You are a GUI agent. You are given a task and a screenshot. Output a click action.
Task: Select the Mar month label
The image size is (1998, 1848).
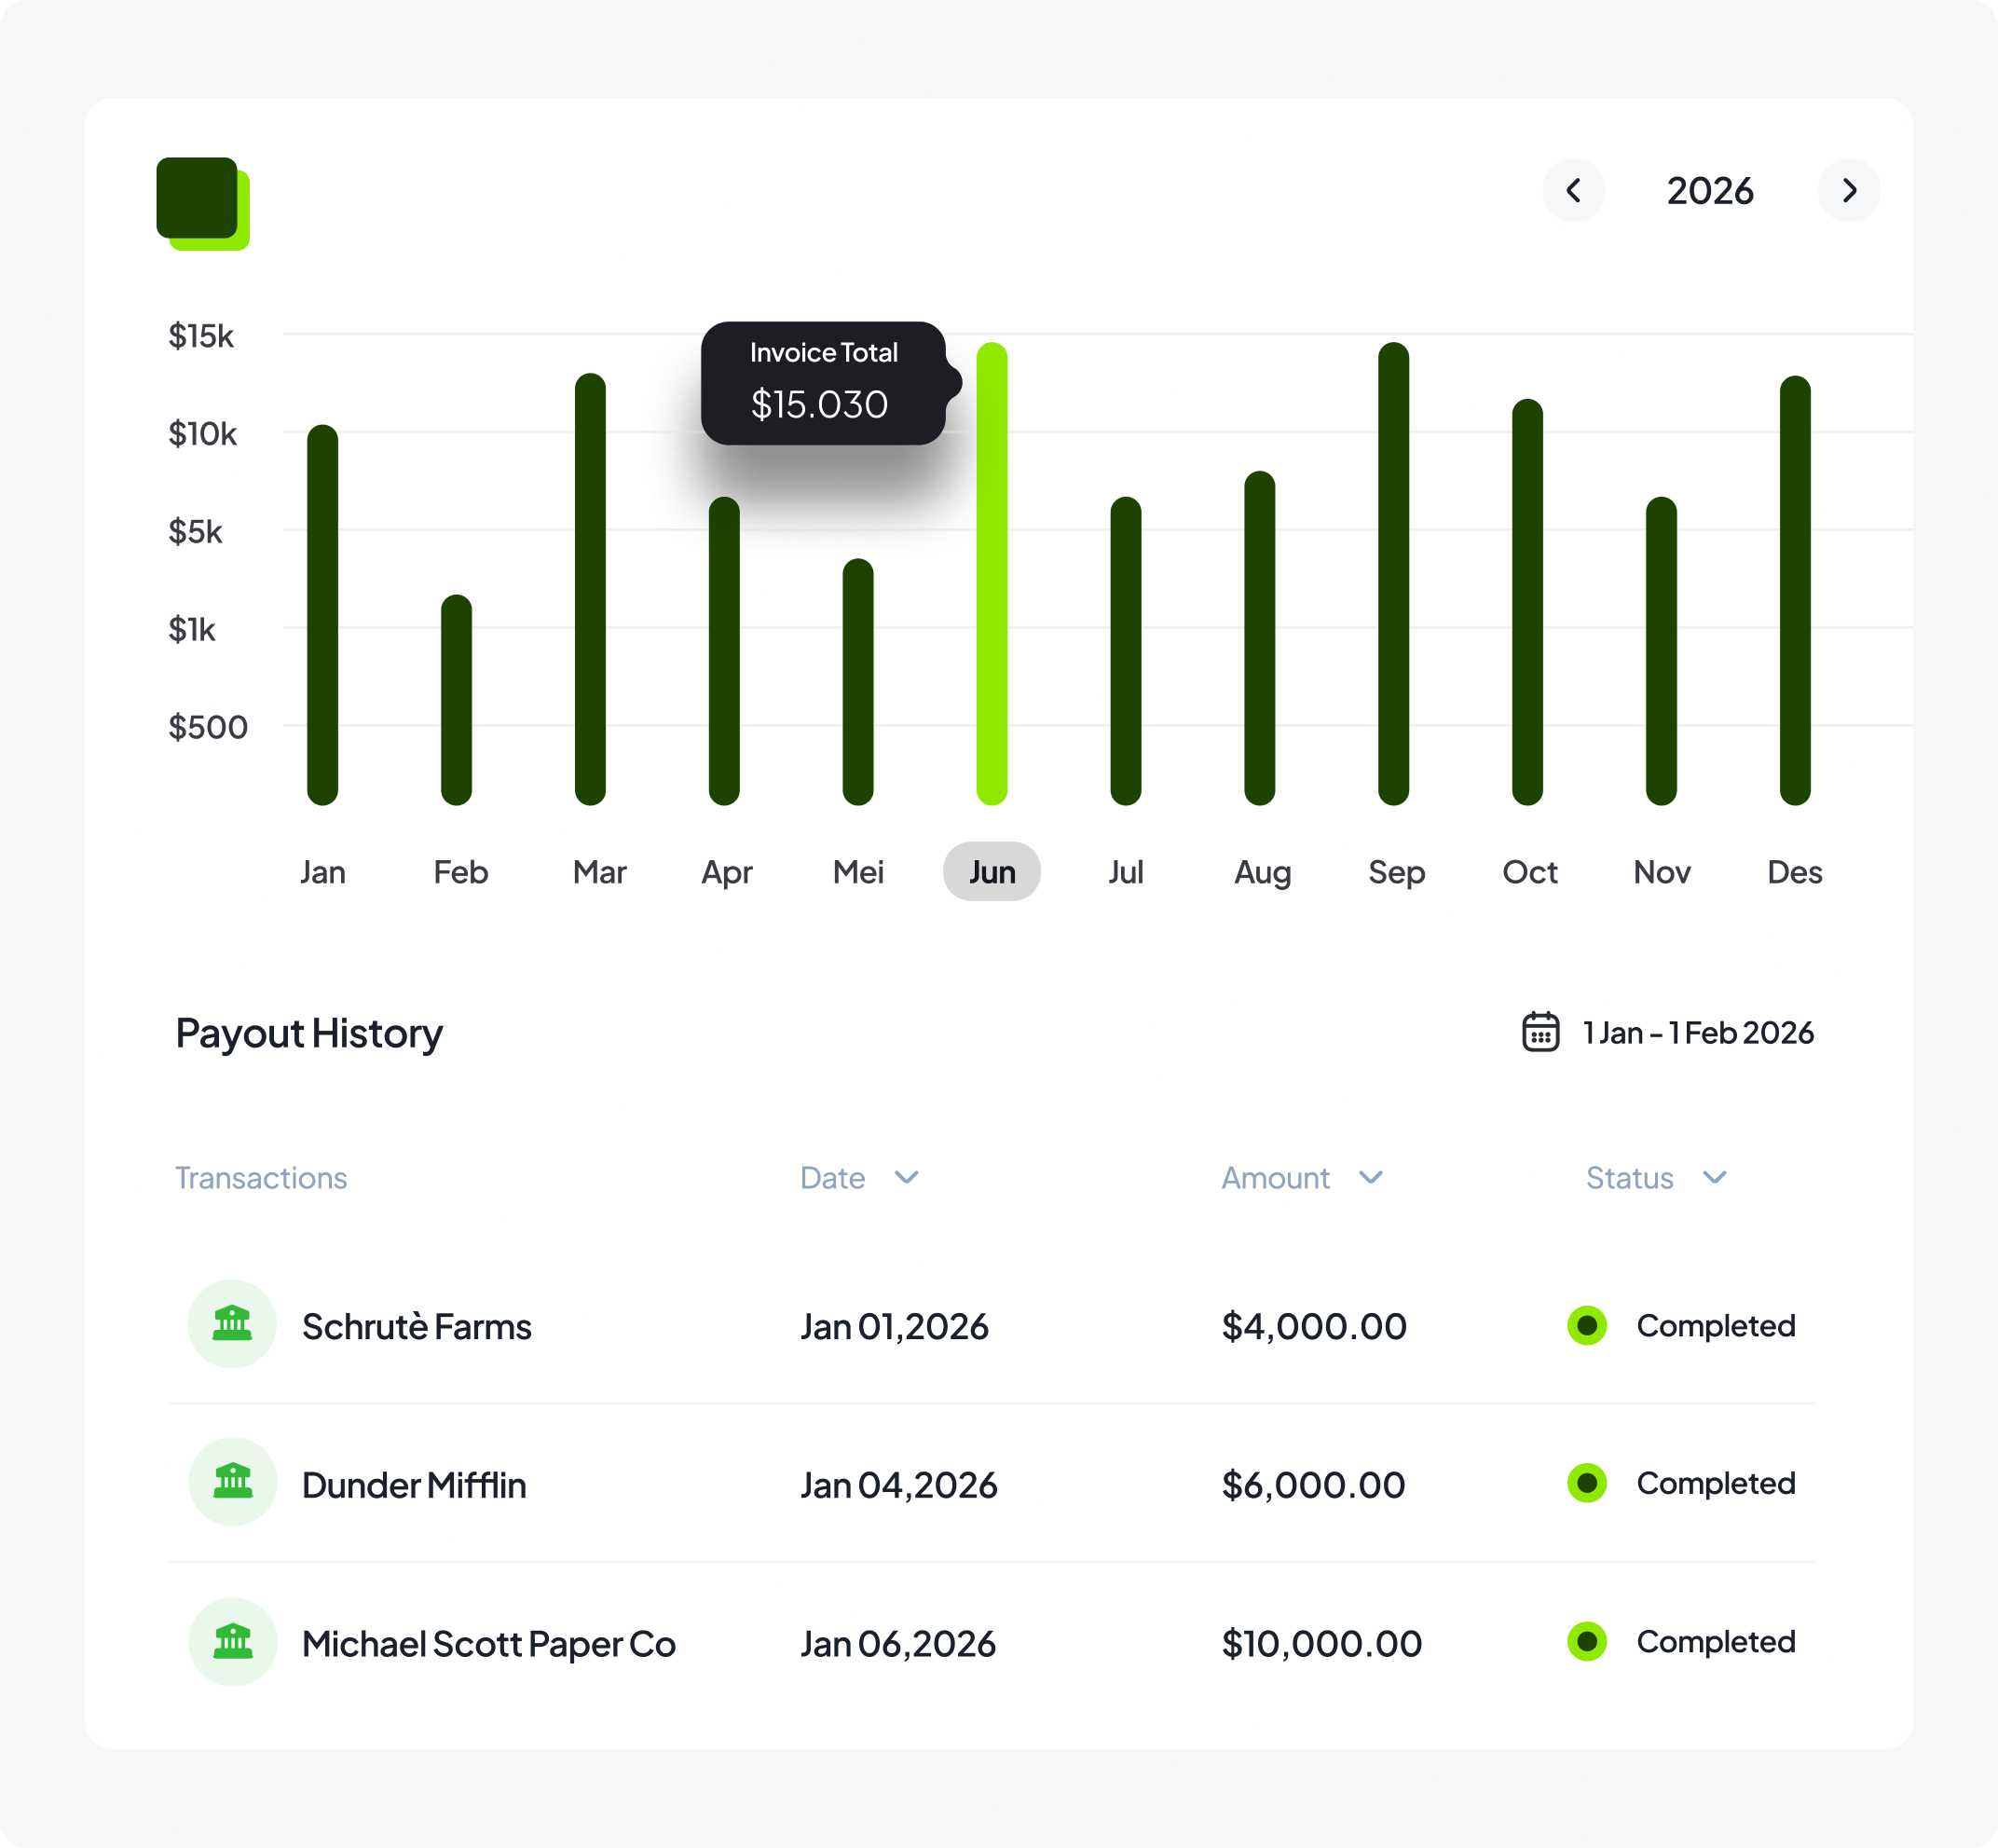coord(599,872)
